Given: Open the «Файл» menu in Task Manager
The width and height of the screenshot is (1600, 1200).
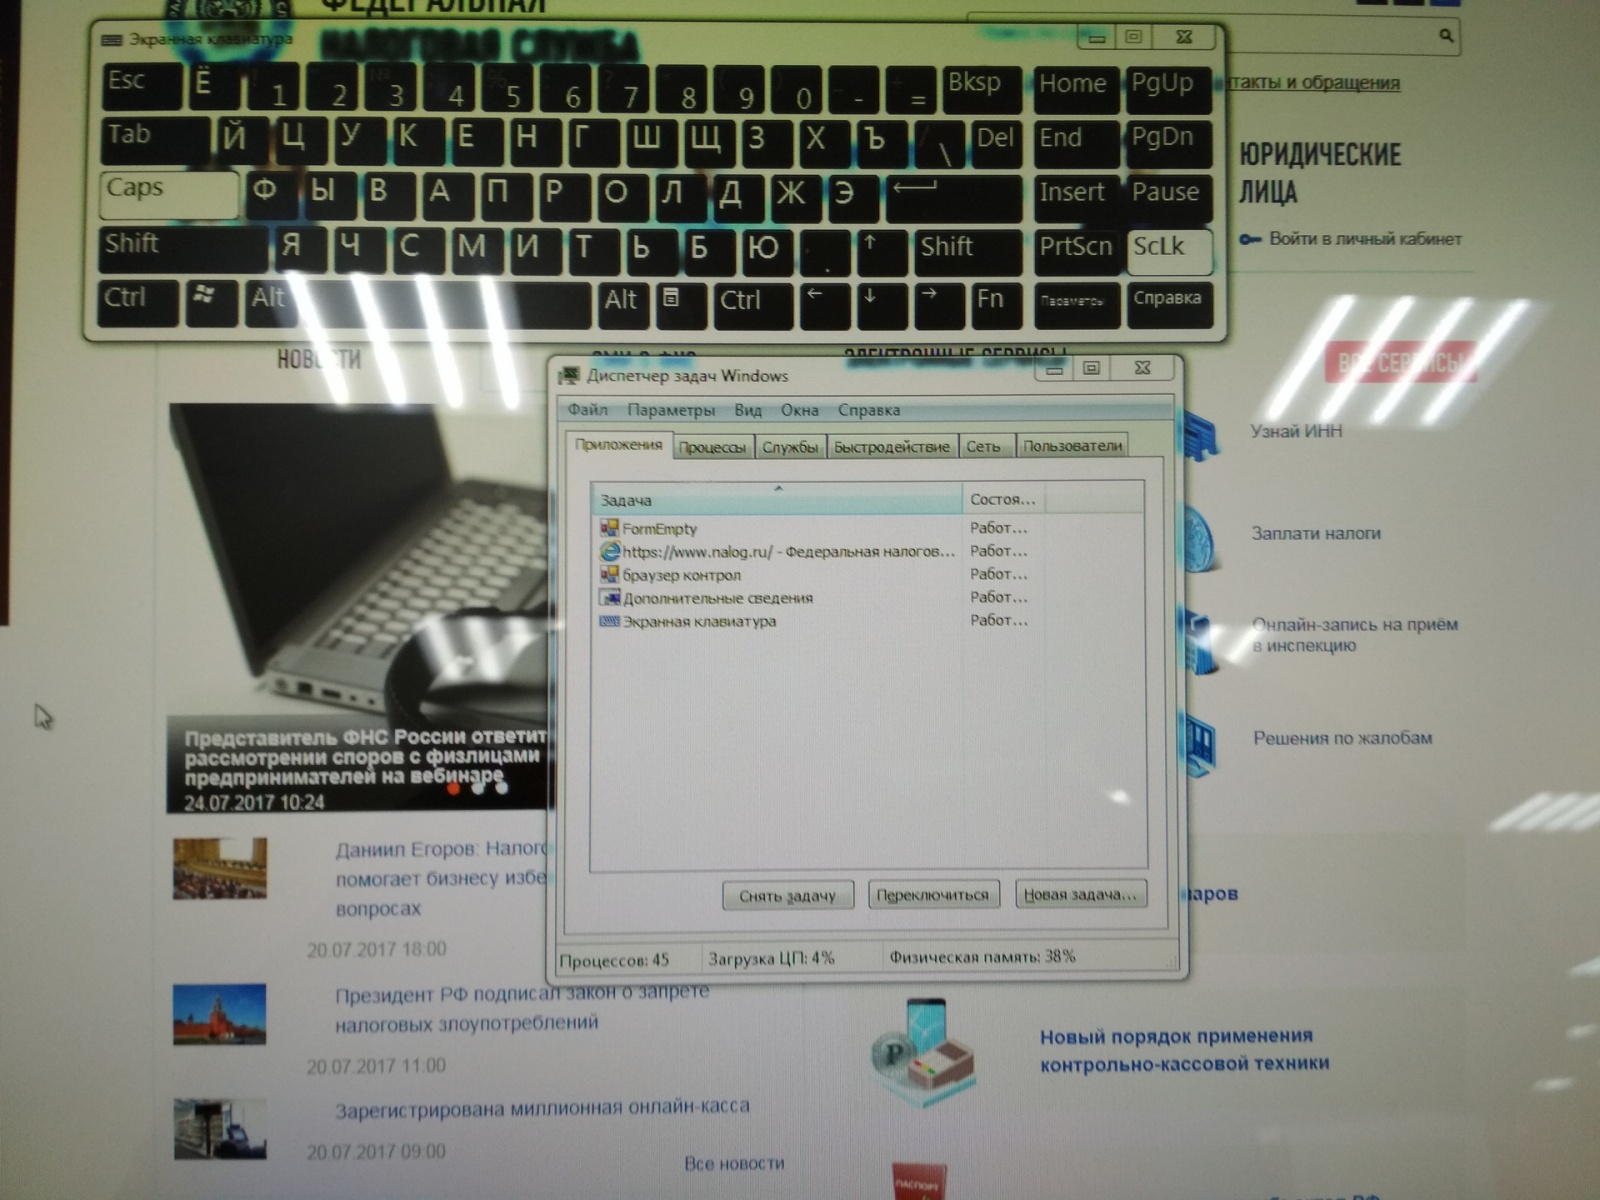Looking at the screenshot, I should point(588,409).
